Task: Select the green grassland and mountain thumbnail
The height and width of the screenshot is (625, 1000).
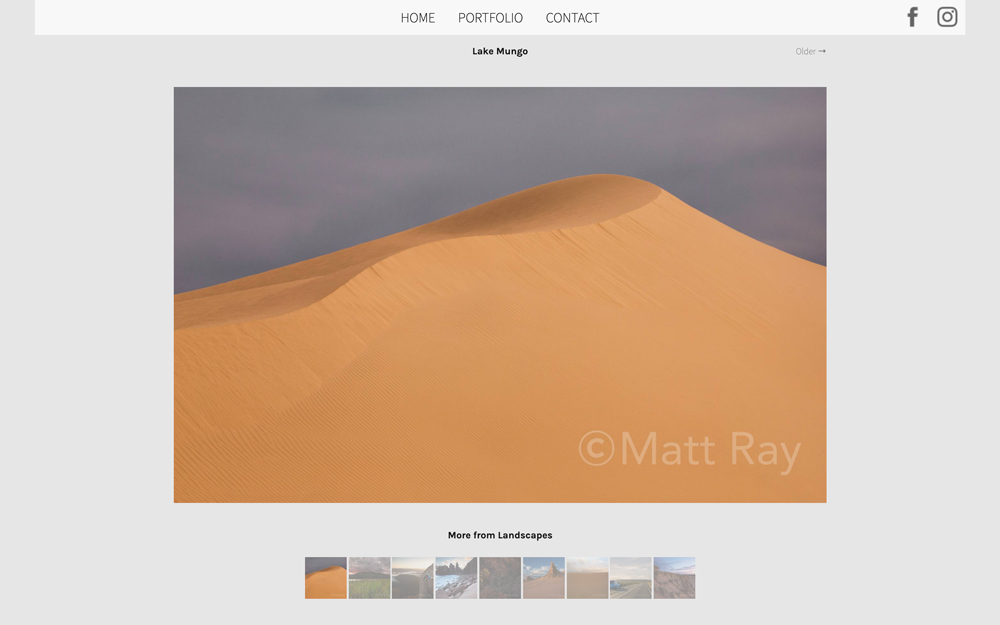Action: click(x=369, y=578)
